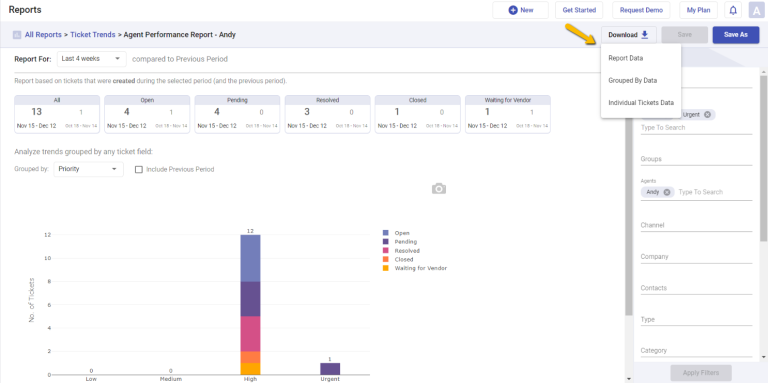Toggle the Include Previous Period checkbox
768x383 pixels.
point(139,169)
